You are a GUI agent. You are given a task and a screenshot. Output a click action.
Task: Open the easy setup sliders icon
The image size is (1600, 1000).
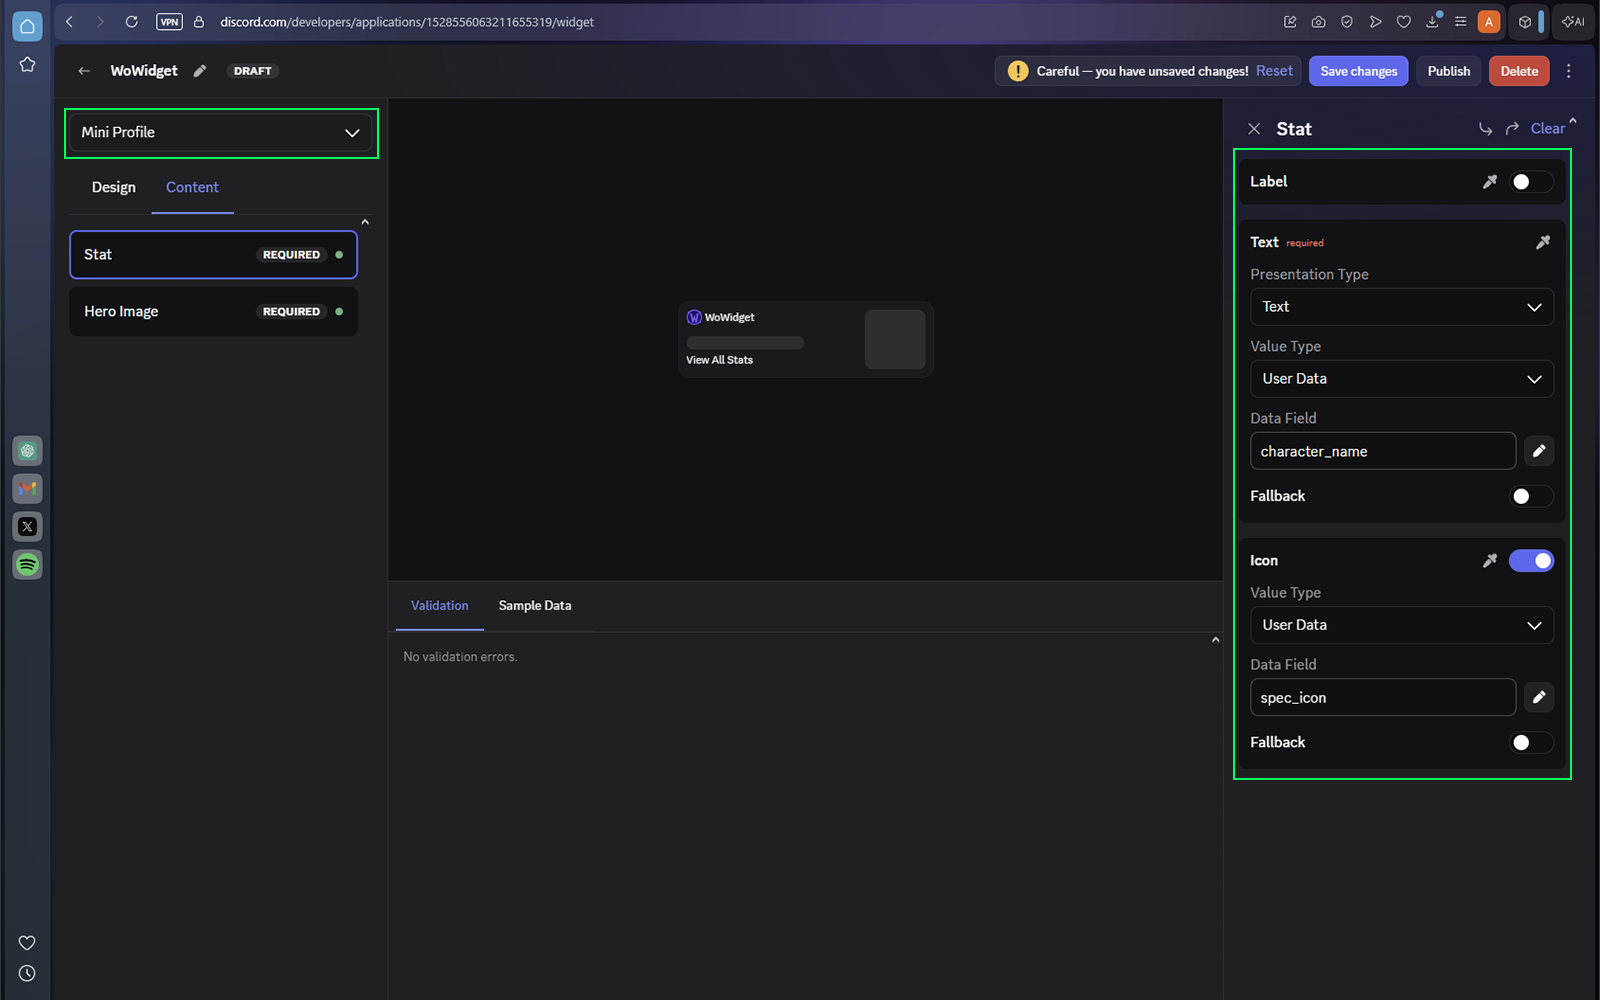coord(1461,22)
